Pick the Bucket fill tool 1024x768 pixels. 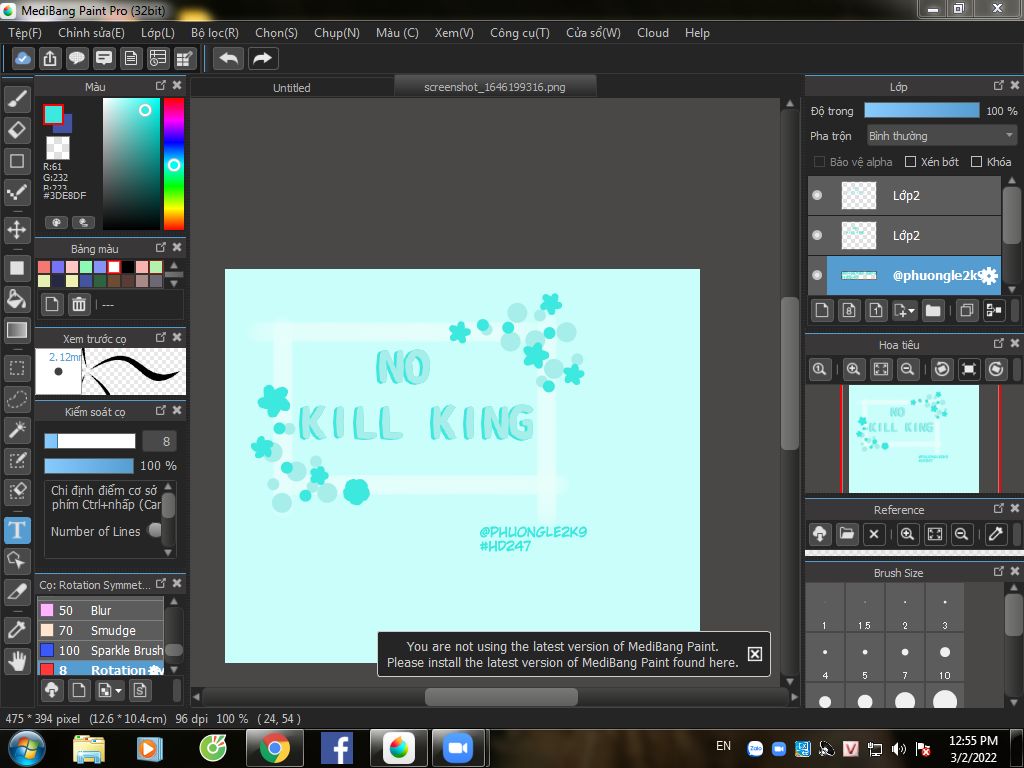click(16, 299)
